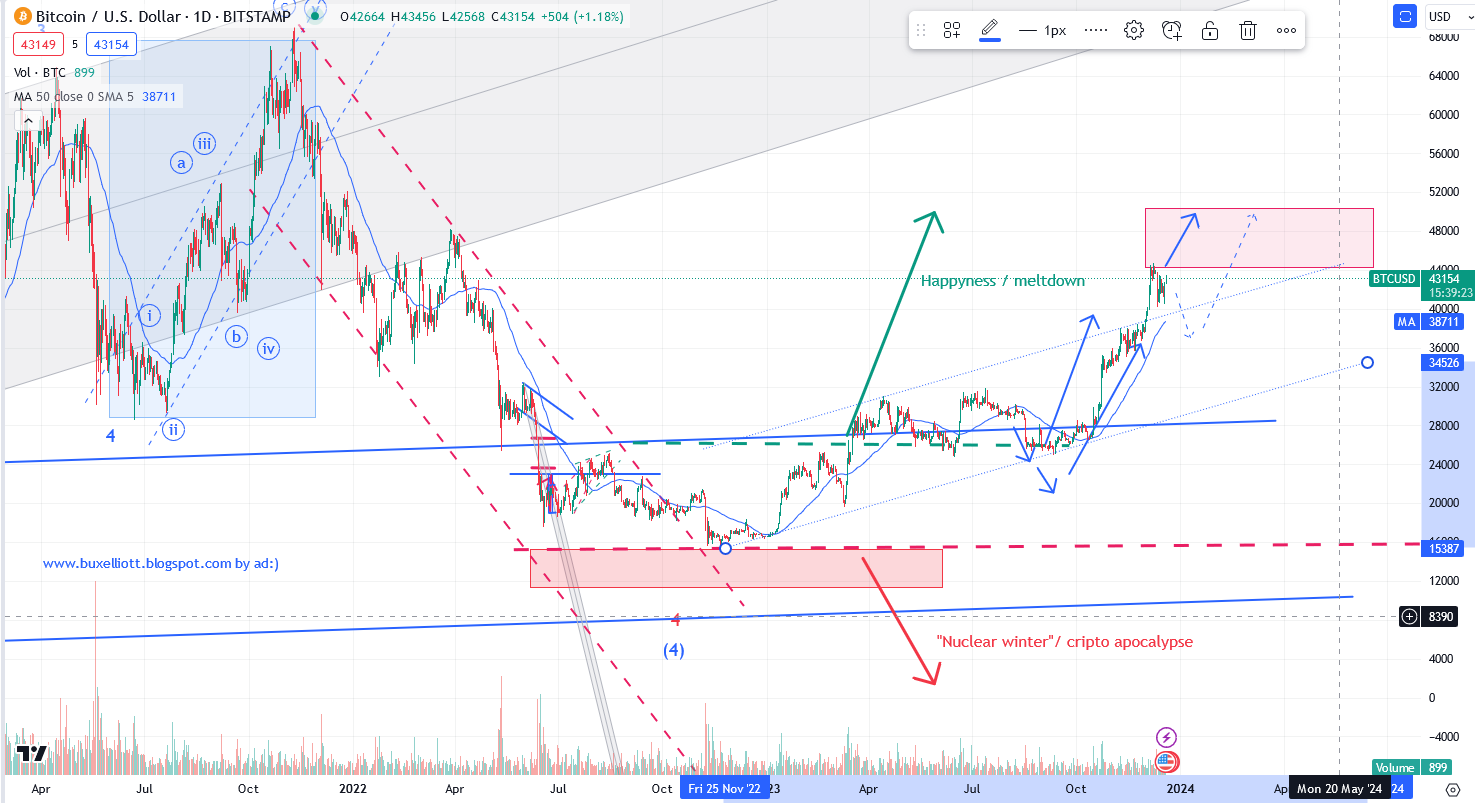Delete drawing with the trash icon
This screenshot has height=803, width=1475.
(x=1248, y=30)
